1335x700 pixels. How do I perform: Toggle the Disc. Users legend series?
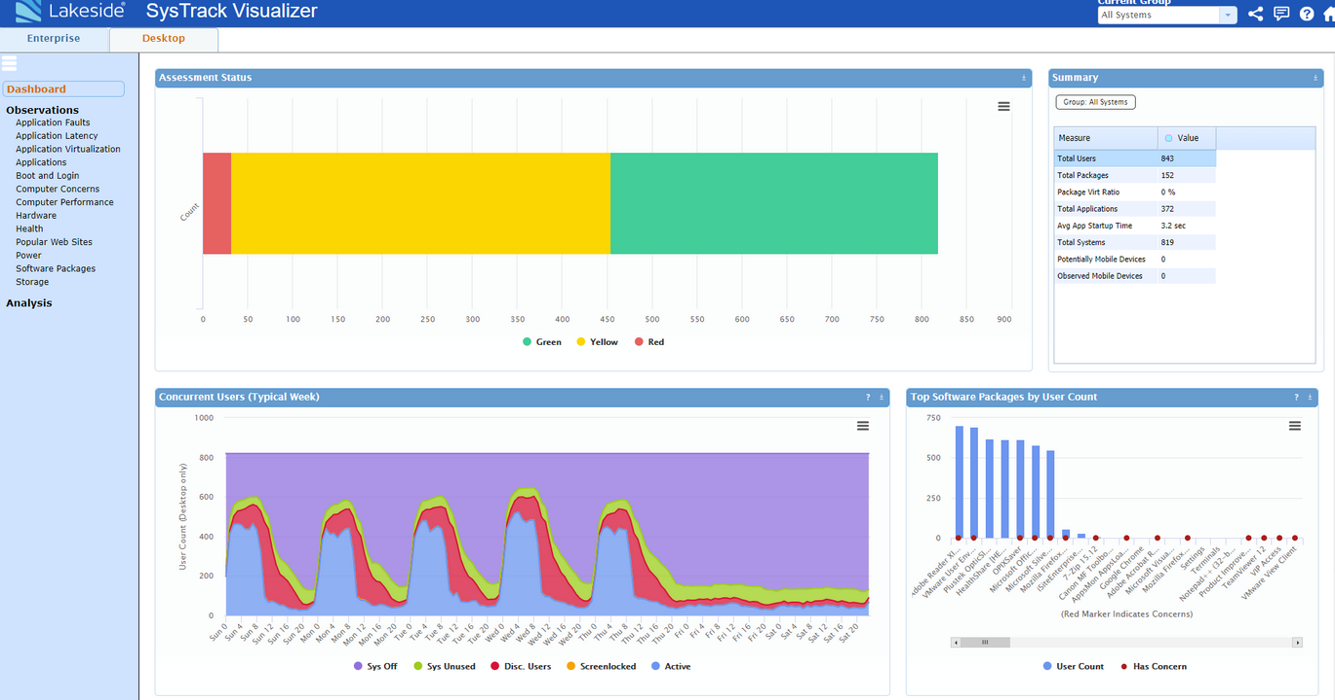tap(520, 666)
